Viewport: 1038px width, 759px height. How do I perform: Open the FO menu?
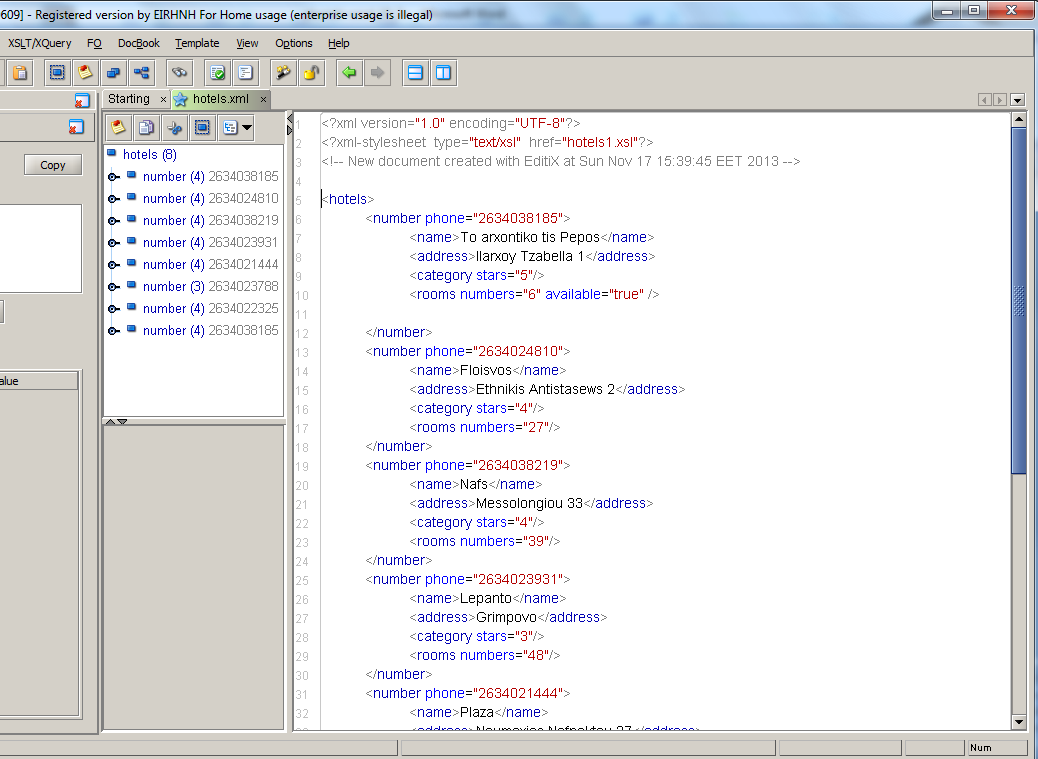tap(94, 43)
